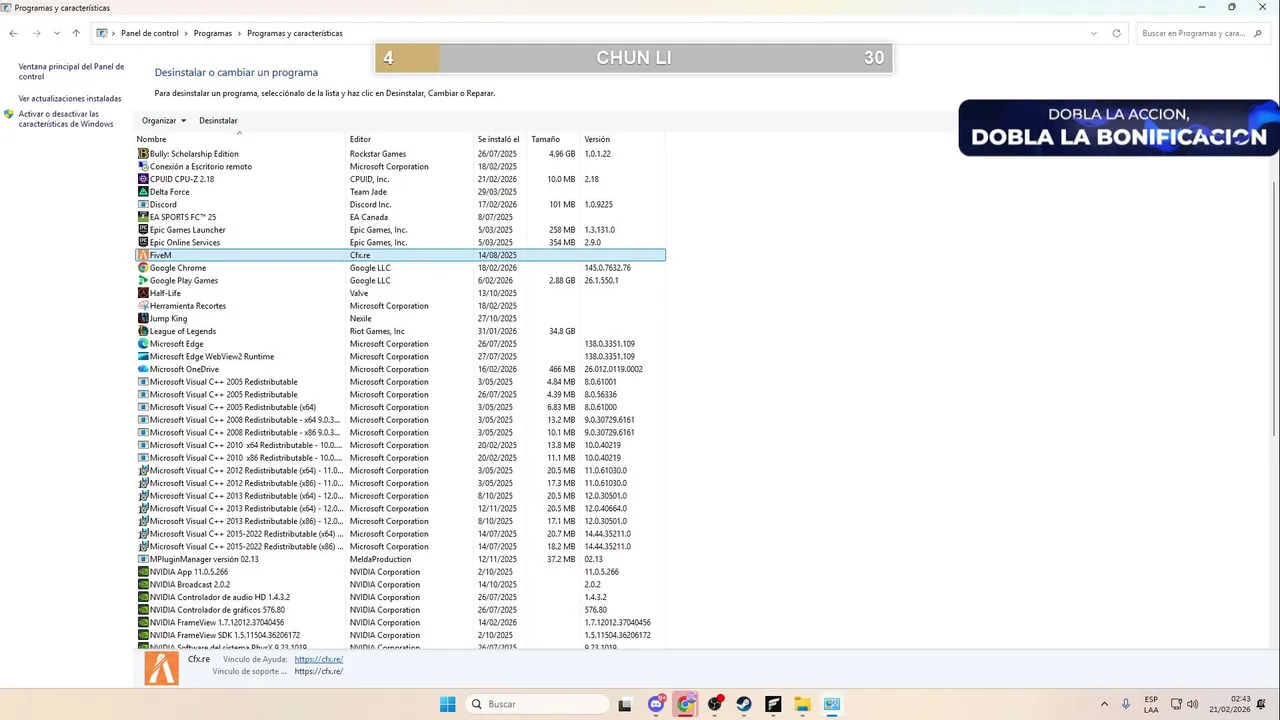Screen dimensions: 1280x720
Task: Open Ver actualizaciones instaladas link
Action: tap(70, 98)
